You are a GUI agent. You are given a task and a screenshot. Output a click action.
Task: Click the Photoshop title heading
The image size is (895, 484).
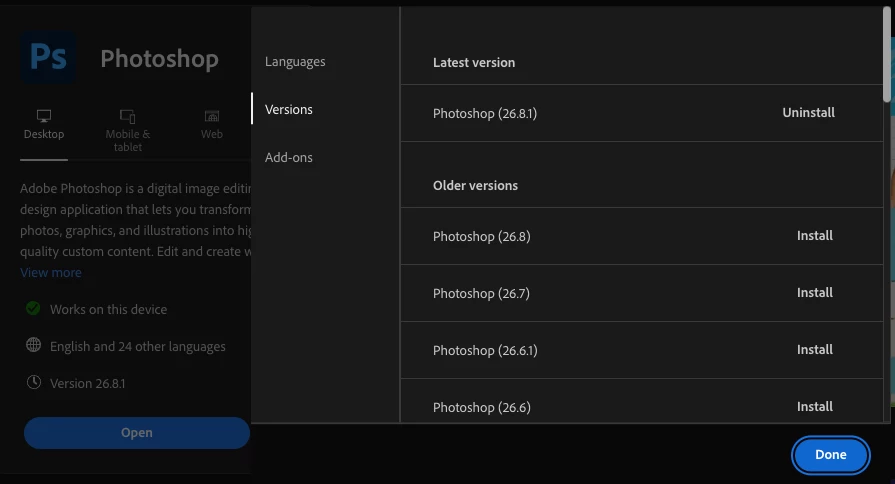click(159, 58)
